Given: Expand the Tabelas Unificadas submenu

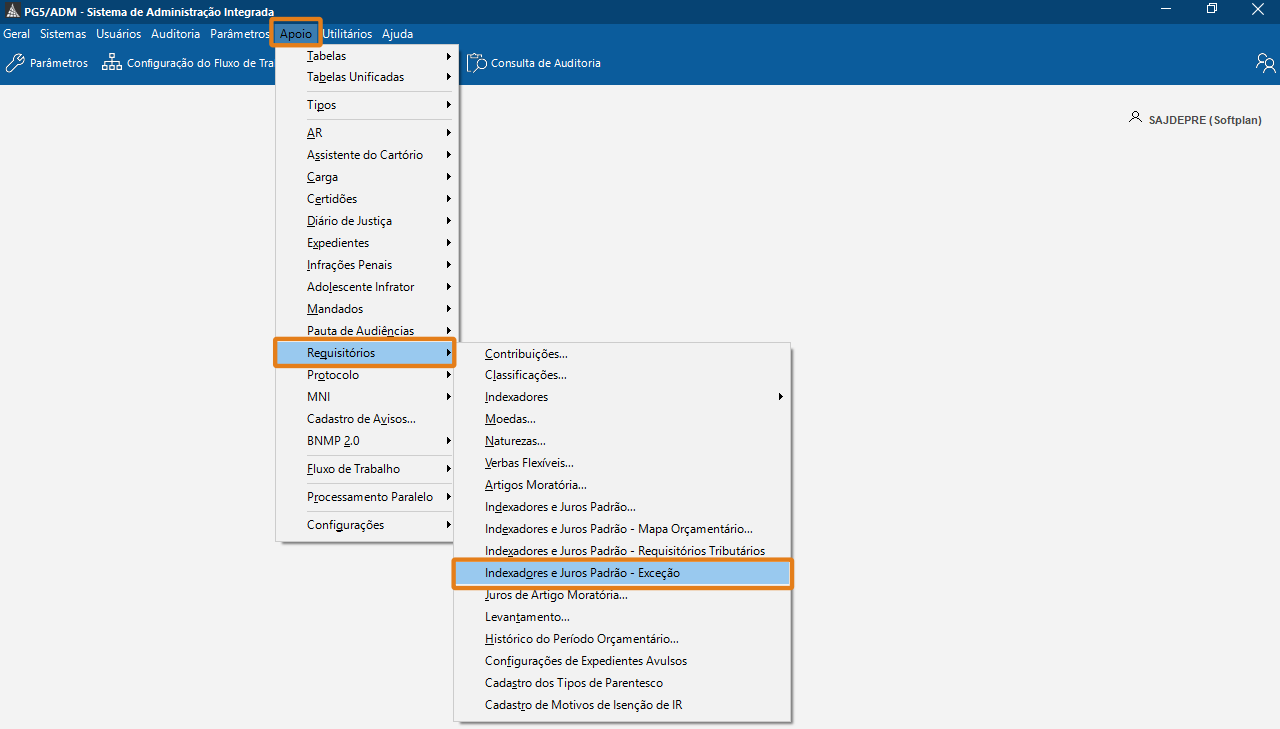Looking at the screenshot, I should click(x=367, y=77).
